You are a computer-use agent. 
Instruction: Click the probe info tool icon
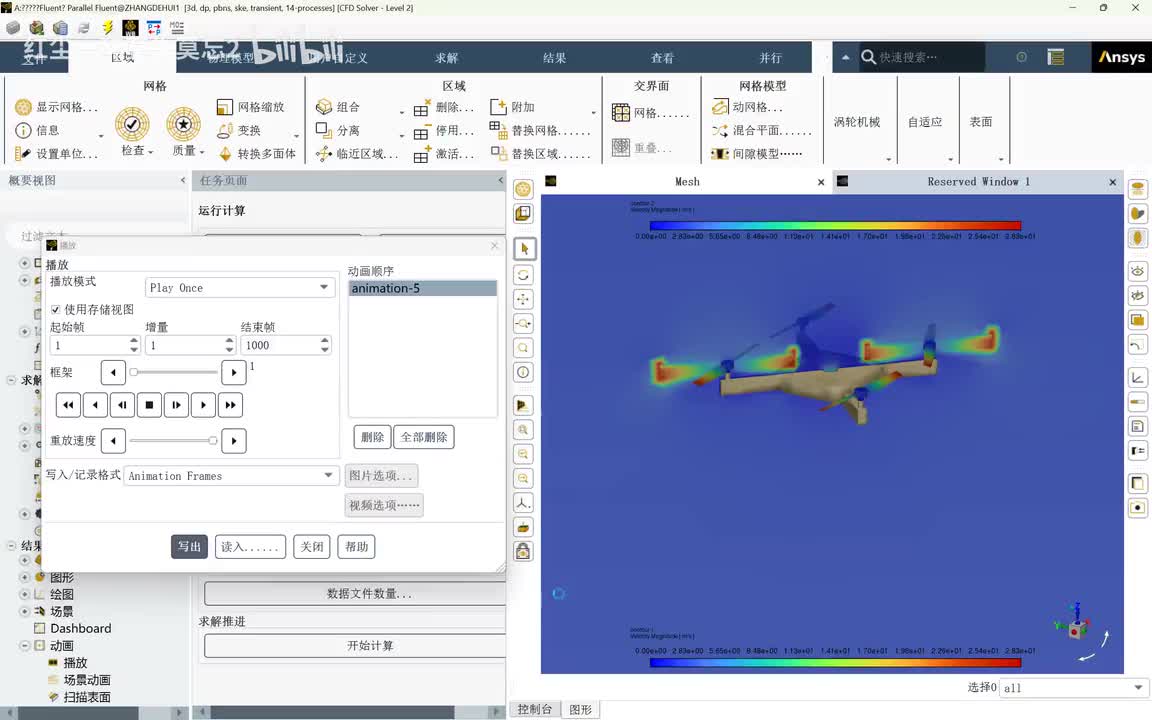(523, 372)
